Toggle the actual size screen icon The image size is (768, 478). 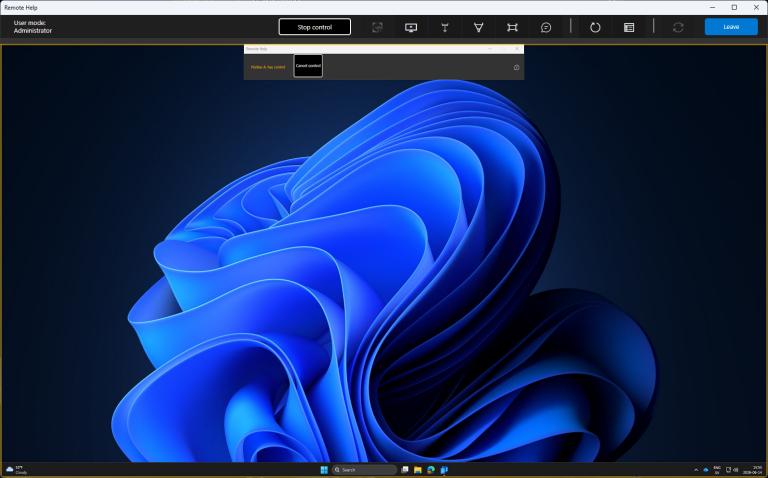pyautogui.click(x=512, y=27)
